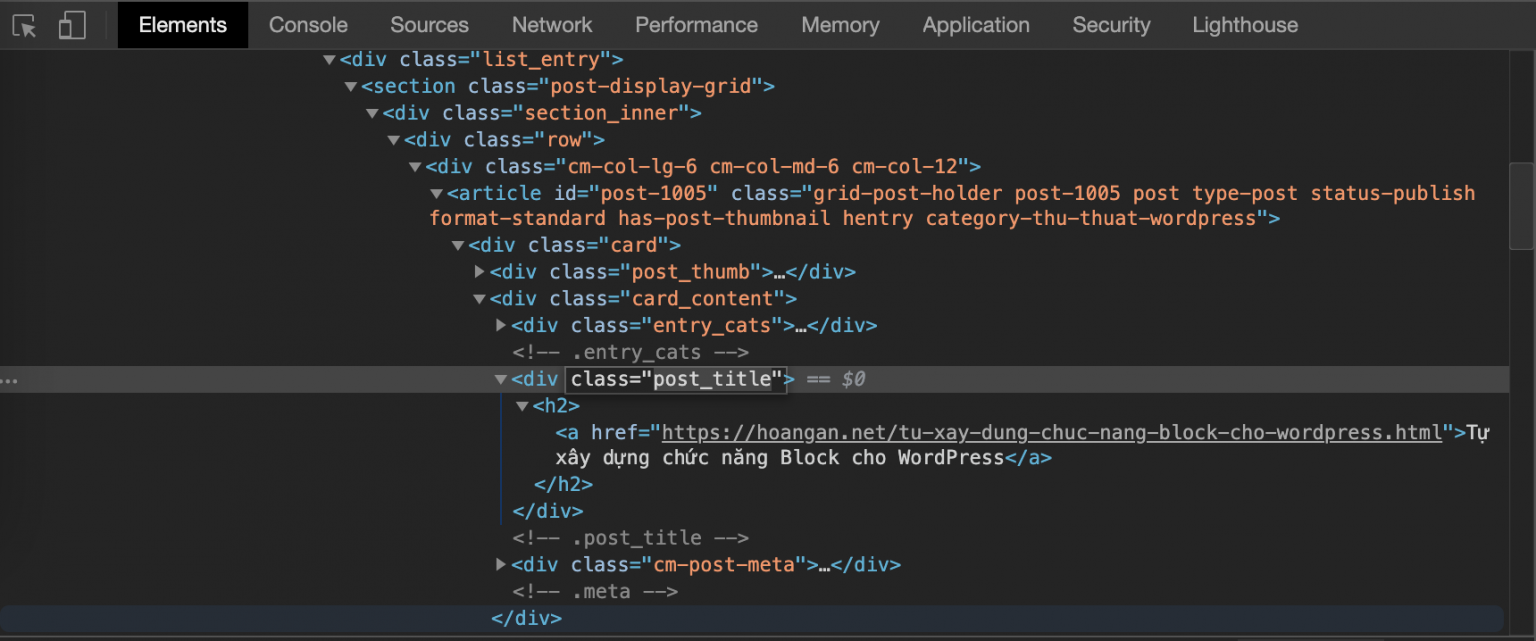The width and height of the screenshot is (1536, 641).
Task: Collapse the post_title div node
Action: point(501,380)
